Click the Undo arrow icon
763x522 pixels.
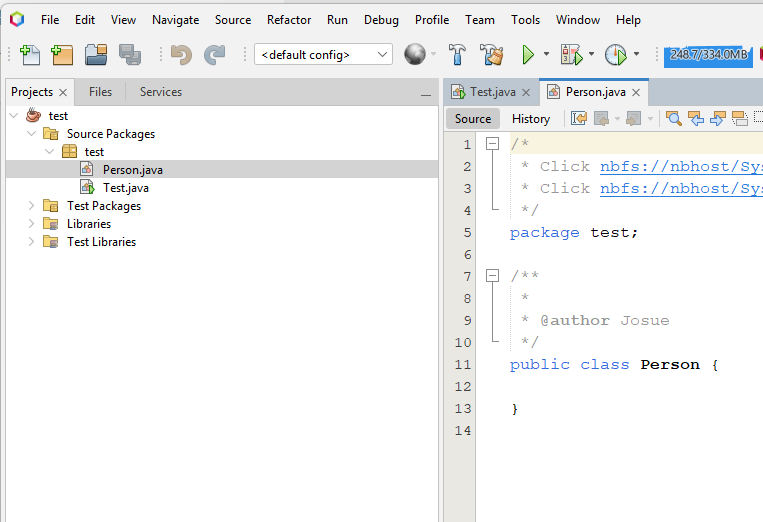(x=181, y=55)
